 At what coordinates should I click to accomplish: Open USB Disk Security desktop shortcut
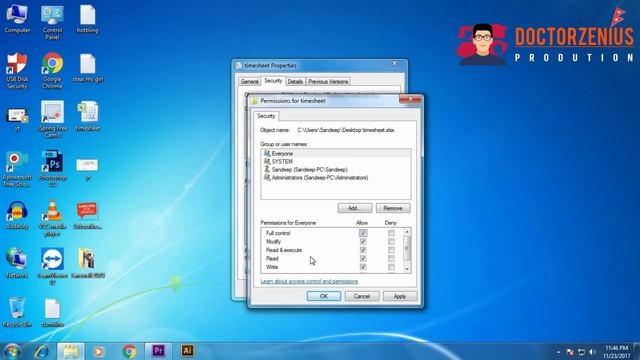point(17,70)
